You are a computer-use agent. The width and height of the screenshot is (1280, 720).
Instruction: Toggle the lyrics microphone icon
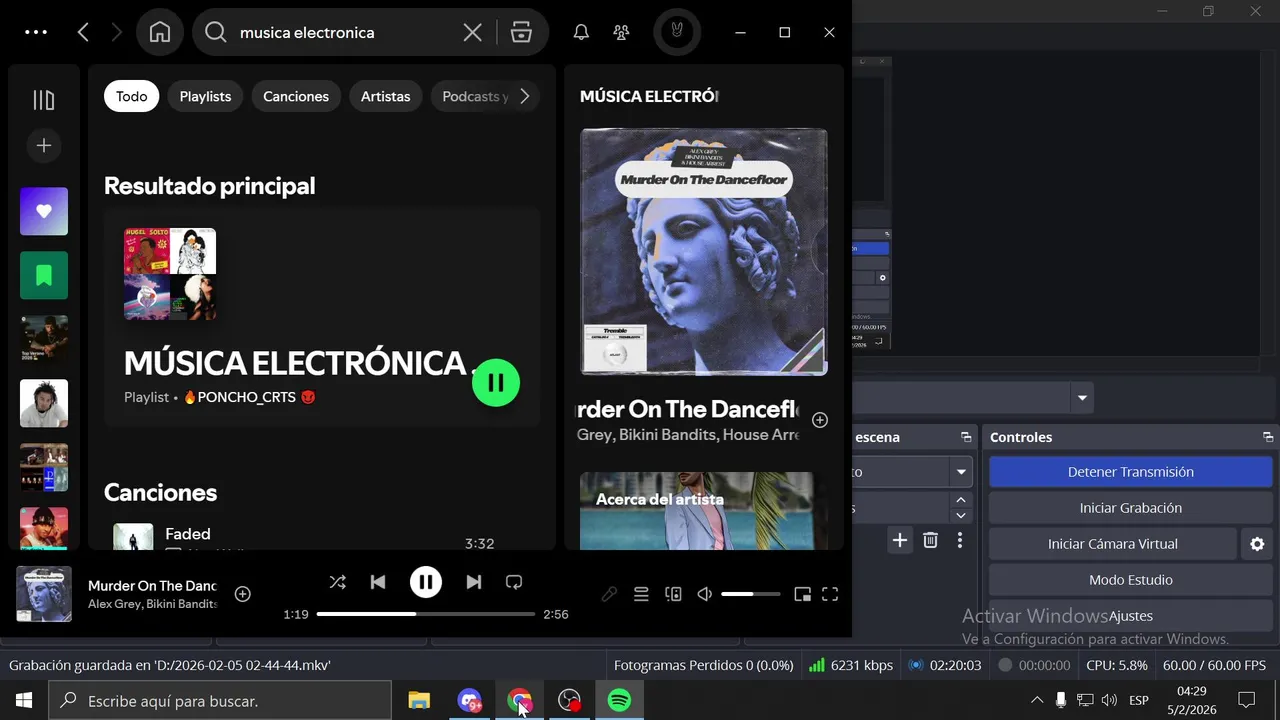(609, 594)
